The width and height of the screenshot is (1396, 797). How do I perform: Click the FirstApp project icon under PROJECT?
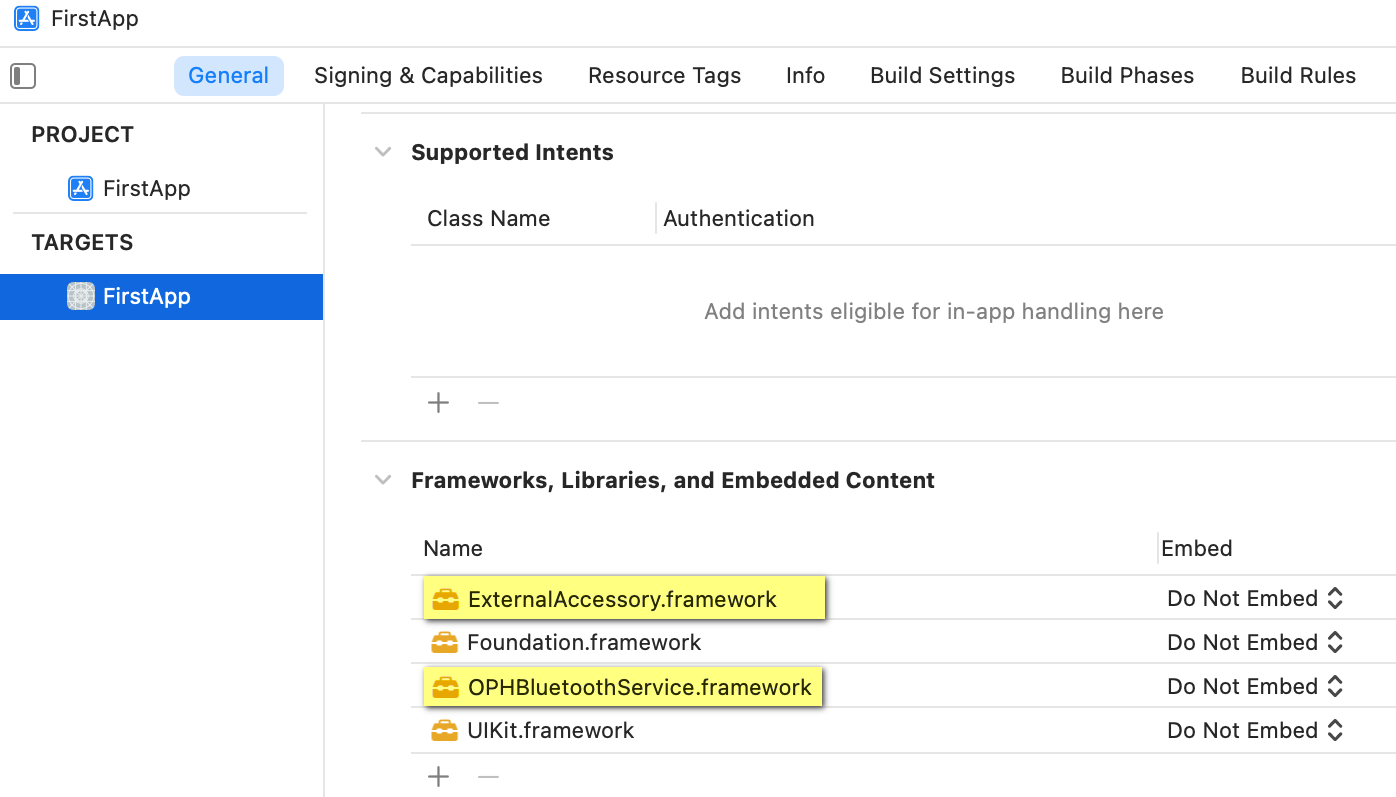(x=80, y=188)
